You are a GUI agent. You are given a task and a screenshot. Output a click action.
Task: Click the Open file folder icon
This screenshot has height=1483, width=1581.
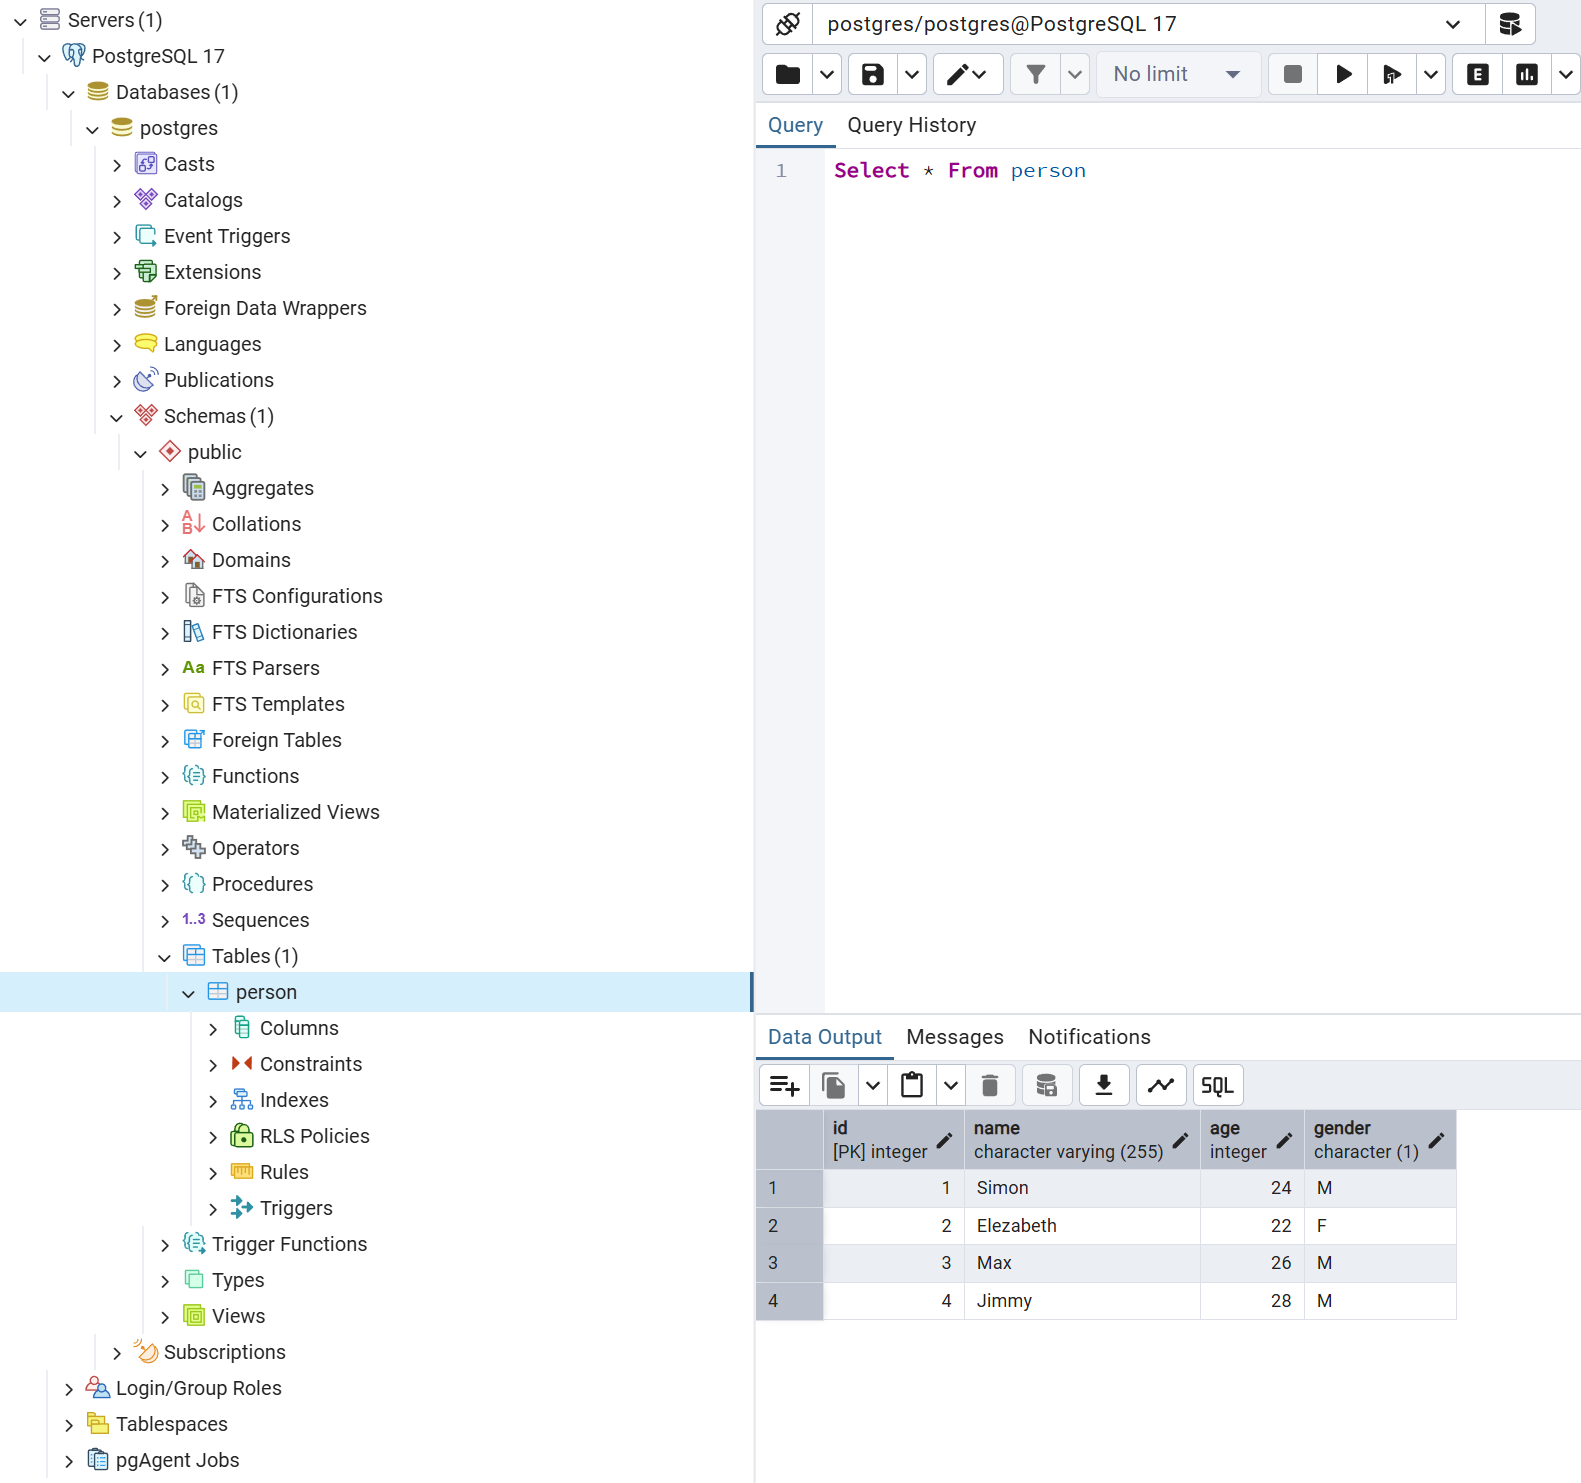tap(788, 74)
